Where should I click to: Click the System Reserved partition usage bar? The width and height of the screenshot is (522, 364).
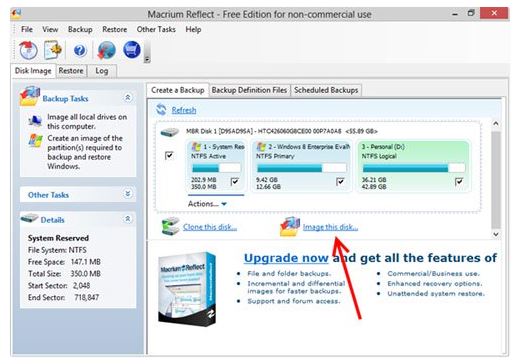click(216, 168)
